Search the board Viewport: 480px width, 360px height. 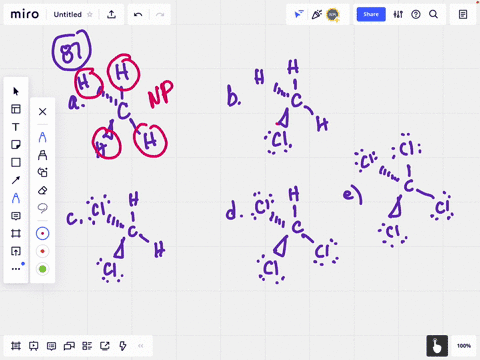click(433, 14)
